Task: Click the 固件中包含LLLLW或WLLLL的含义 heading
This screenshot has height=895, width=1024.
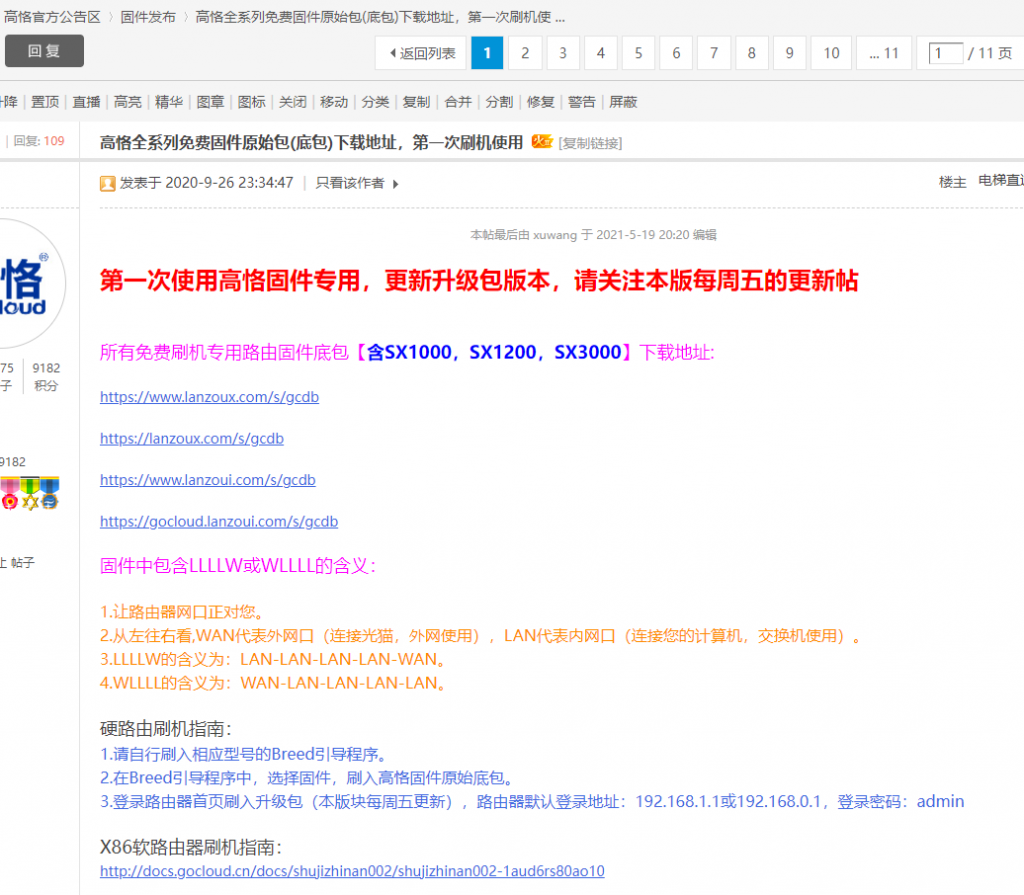Action: point(238,566)
